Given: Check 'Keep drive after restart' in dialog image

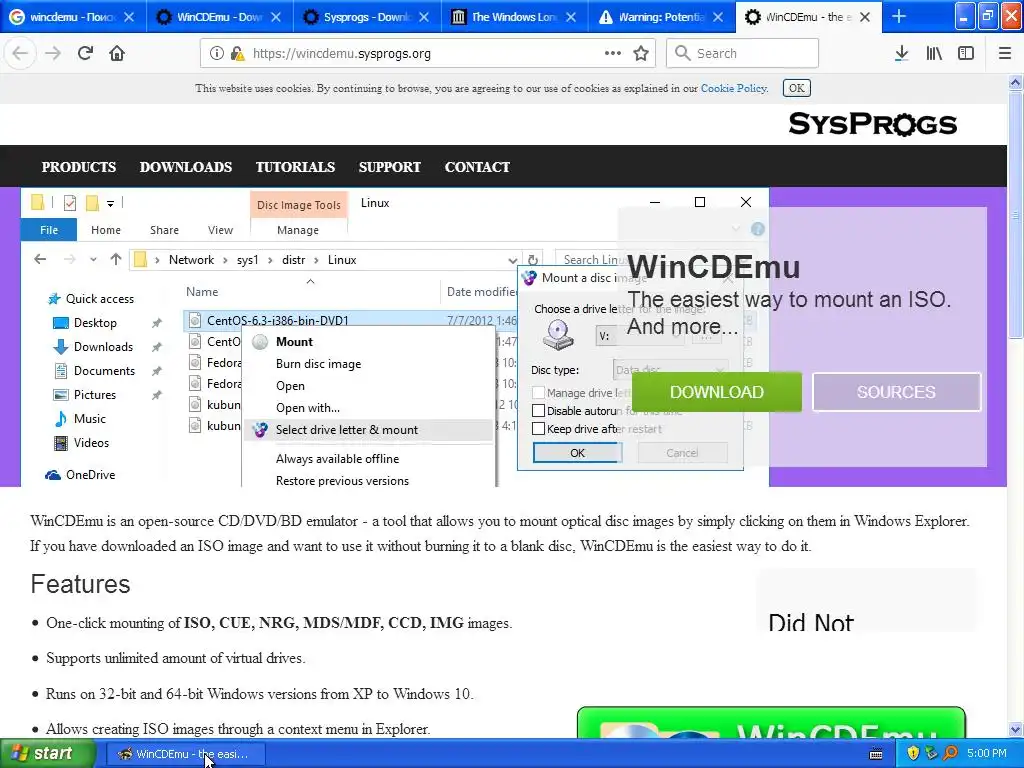Looking at the screenshot, I should click(x=538, y=429).
